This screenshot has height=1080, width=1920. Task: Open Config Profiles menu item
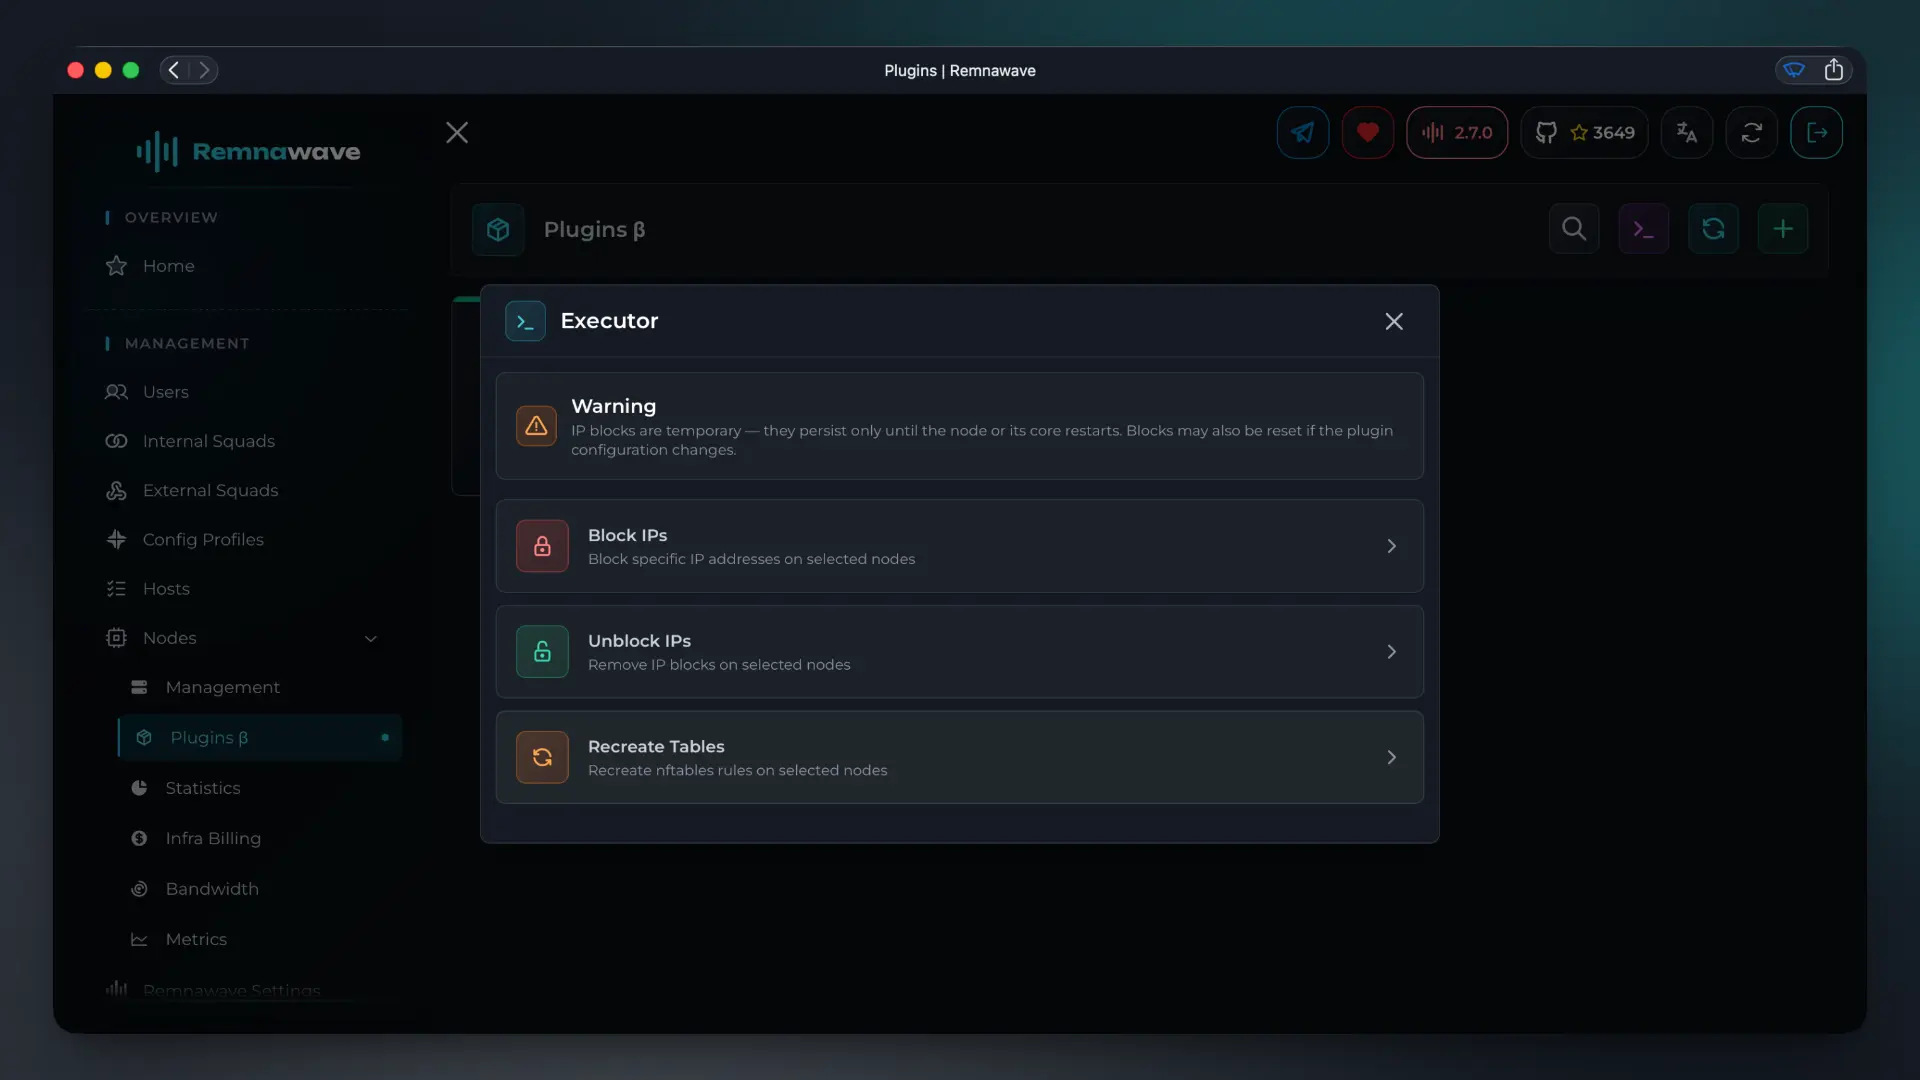tap(203, 539)
